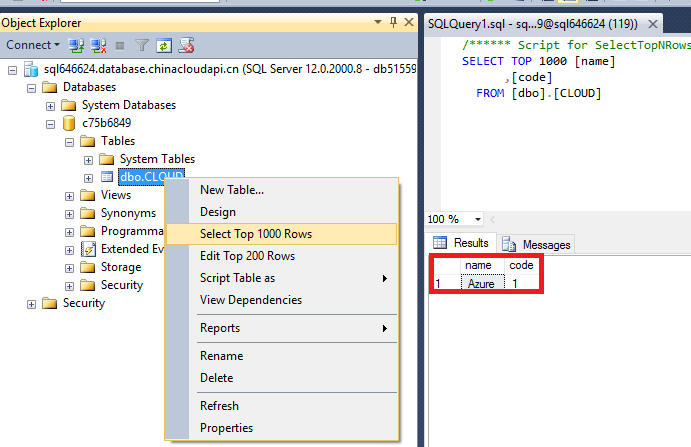Toggle auto hide pin for Object Explorer
Screen dimensions: 691x447
pos(394,22)
